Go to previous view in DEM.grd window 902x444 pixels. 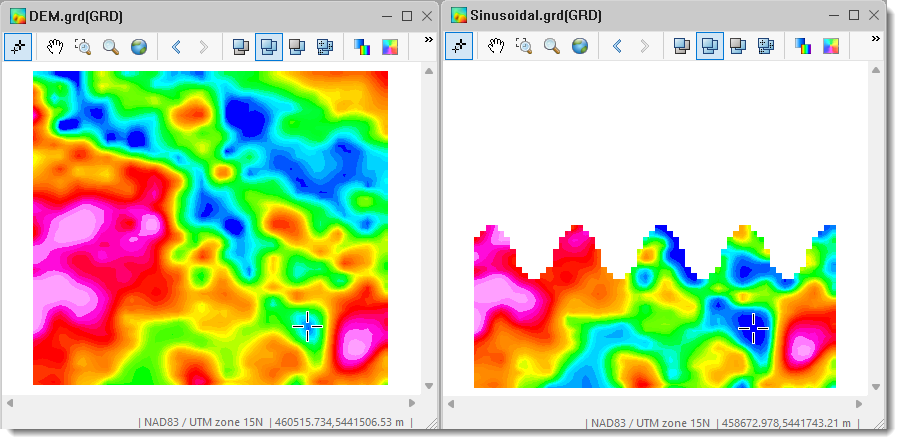tap(176, 47)
